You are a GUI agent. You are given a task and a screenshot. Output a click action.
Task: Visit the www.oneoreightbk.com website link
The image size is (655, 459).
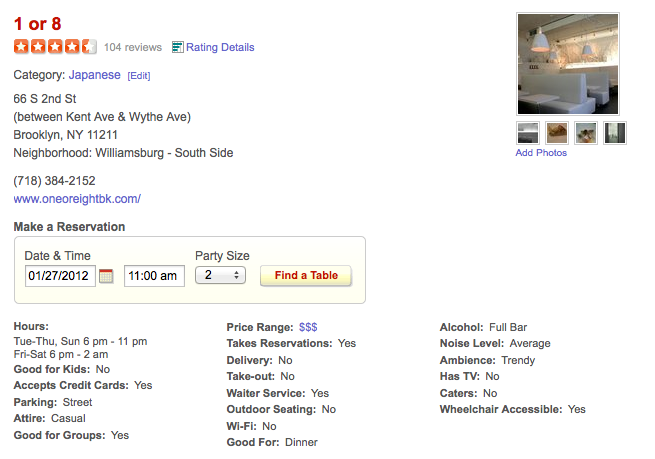pos(77,199)
